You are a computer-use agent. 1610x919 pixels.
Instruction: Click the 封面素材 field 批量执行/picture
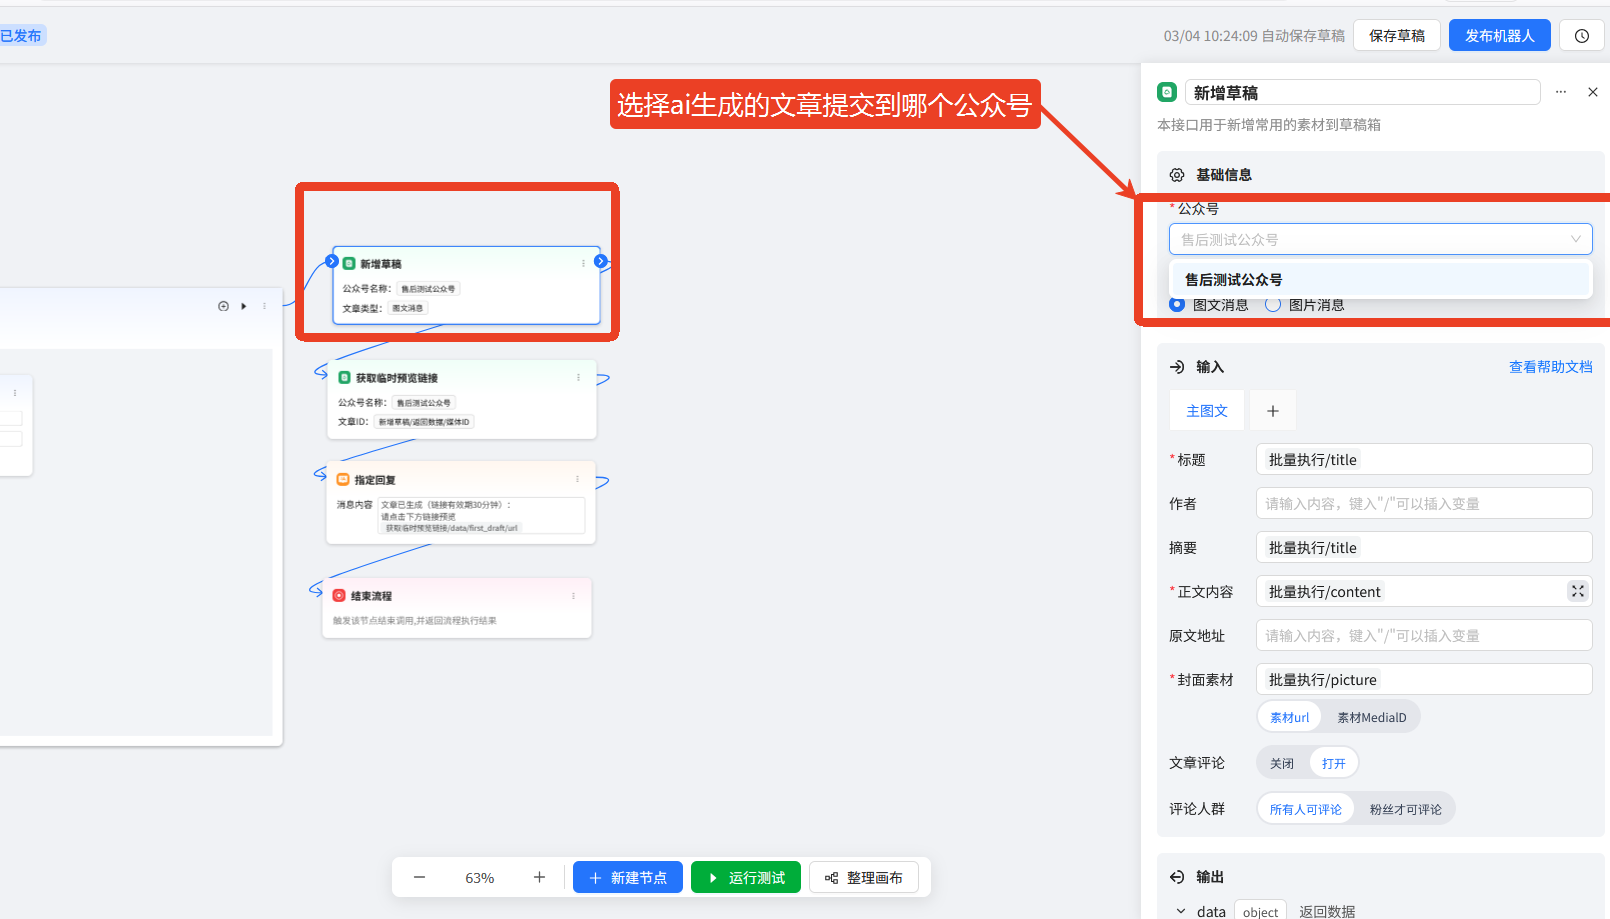tap(1424, 679)
